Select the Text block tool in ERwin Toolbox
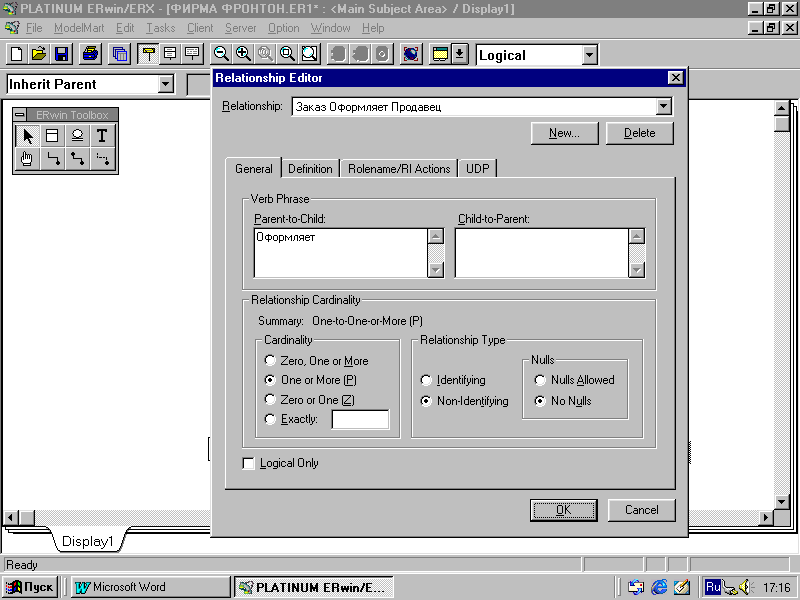Image resolution: width=800 pixels, height=600 pixels. coord(102,136)
